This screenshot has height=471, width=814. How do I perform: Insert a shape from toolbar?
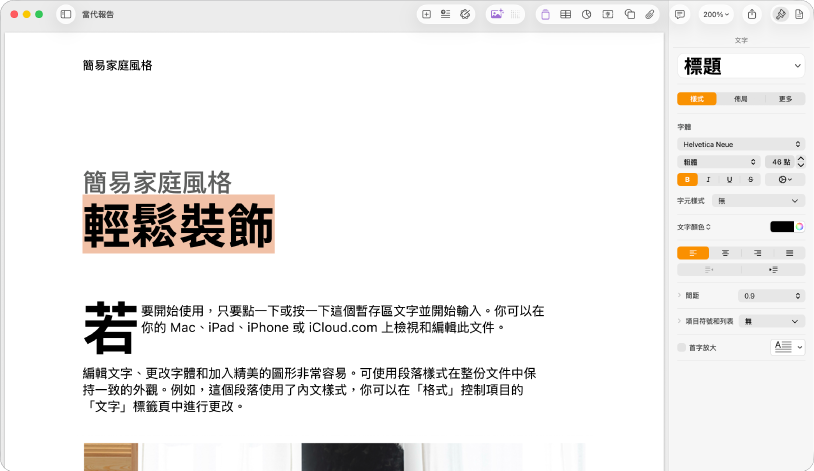(x=630, y=15)
